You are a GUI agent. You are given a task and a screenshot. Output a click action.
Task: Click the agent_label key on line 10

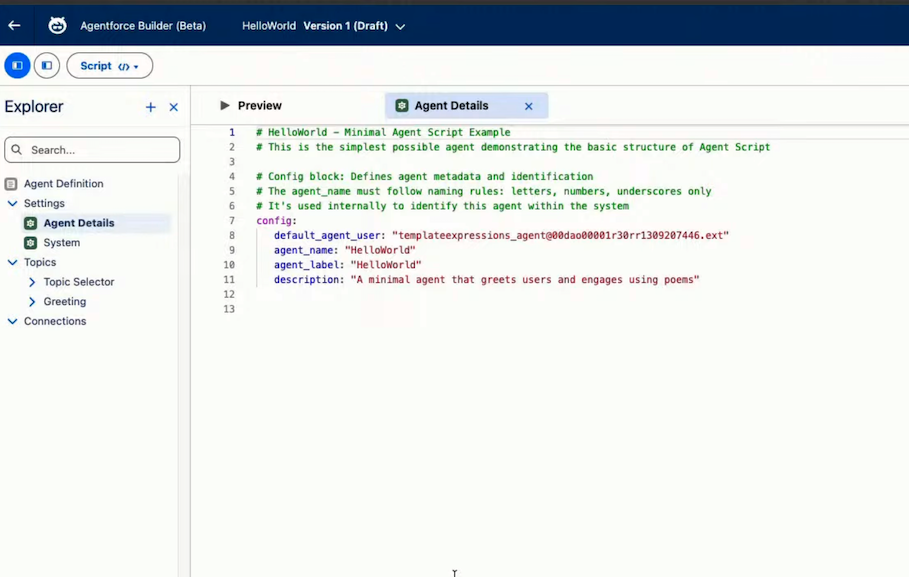tap(307, 265)
